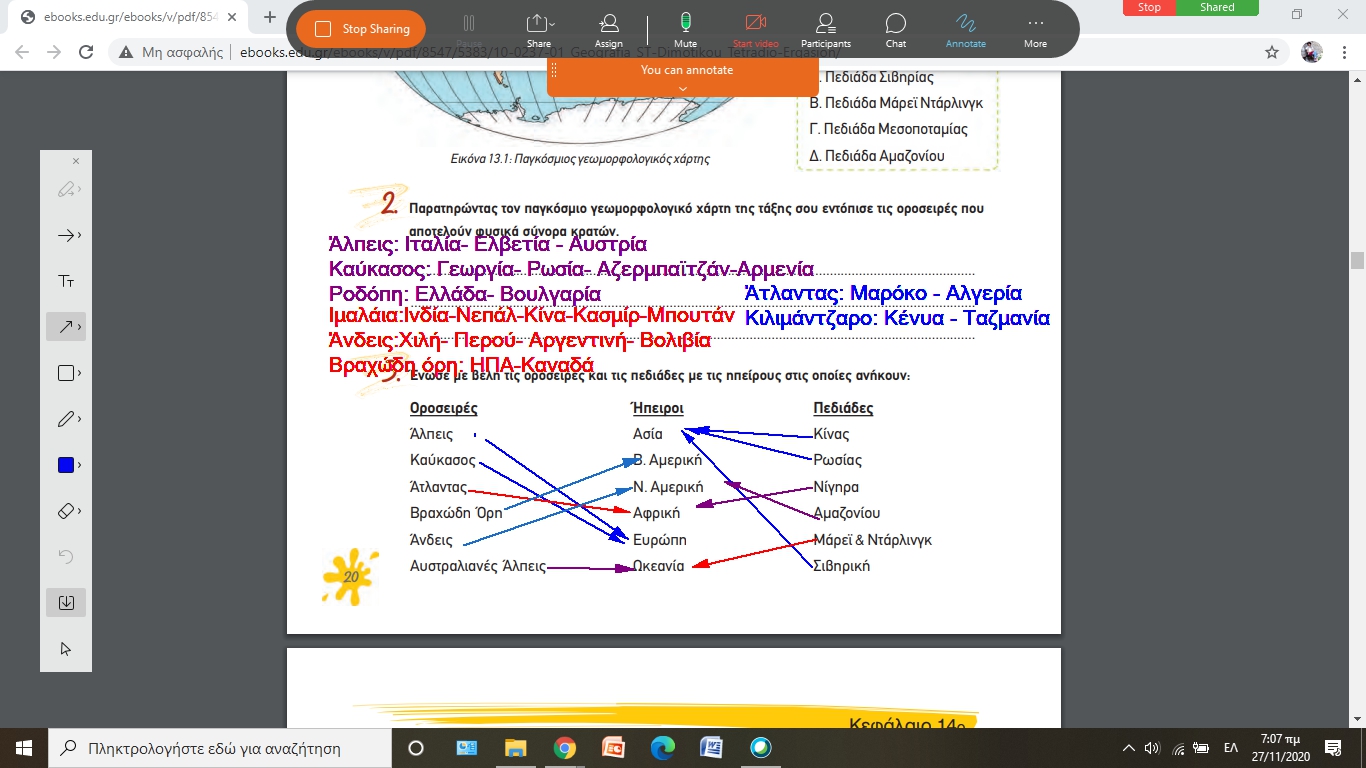
Task: Click the word 'Καύκασος' in Οροσειρές list
Action: tap(442, 461)
